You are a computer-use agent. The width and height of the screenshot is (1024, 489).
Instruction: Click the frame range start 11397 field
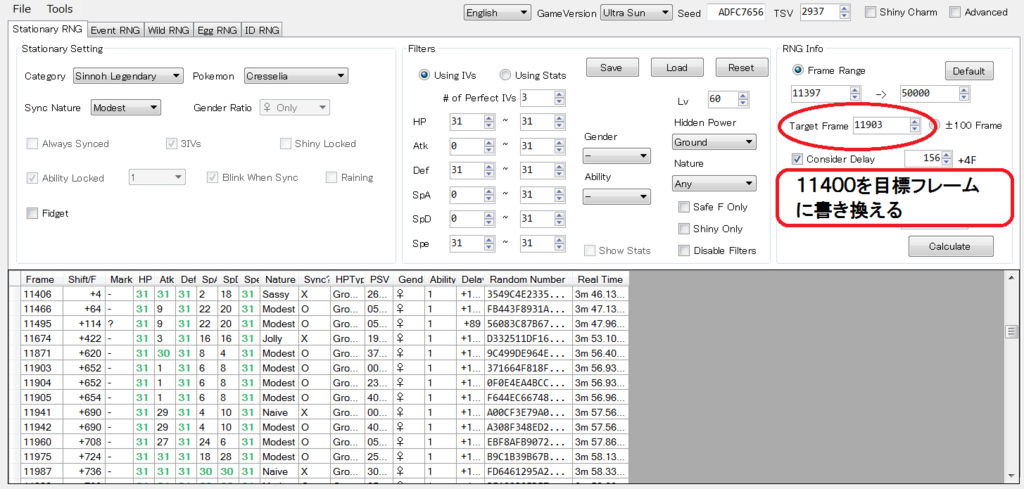(x=826, y=94)
